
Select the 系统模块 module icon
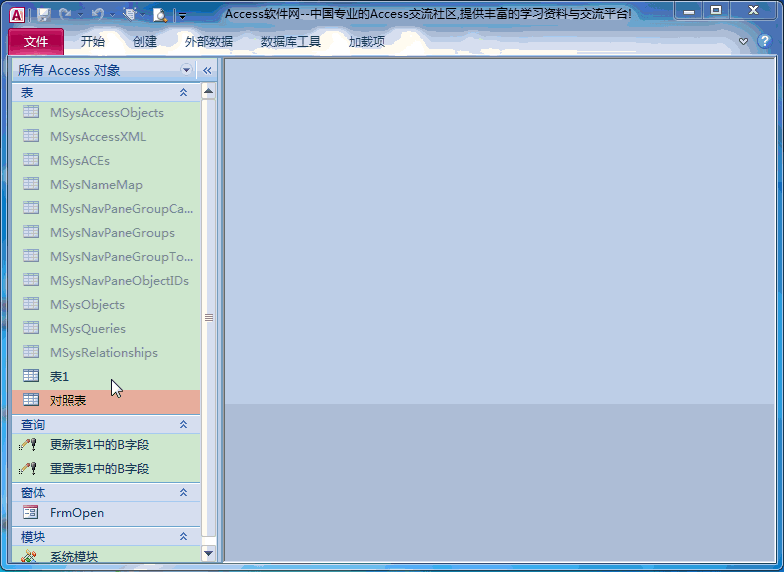tap(29, 555)
